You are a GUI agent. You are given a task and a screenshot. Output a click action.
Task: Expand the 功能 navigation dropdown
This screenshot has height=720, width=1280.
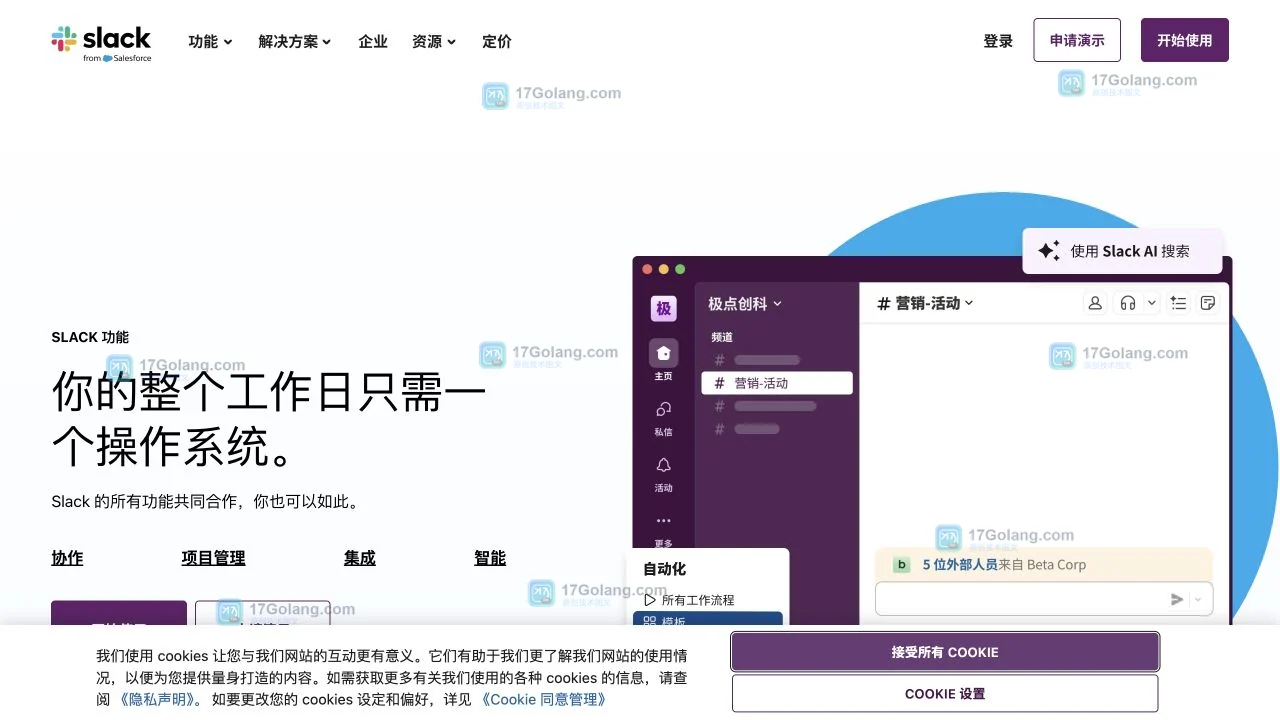[211, 41]
